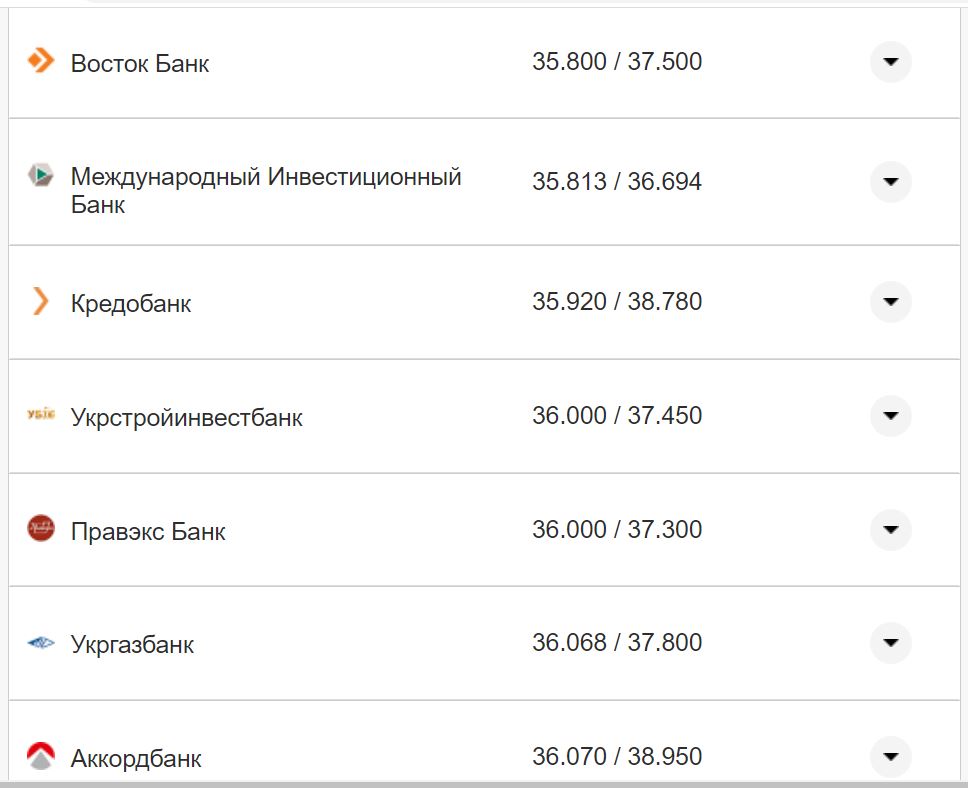Expand the Укрстройинвестбанк rates row
Screen dimensions: 968x788
[889, 417]
